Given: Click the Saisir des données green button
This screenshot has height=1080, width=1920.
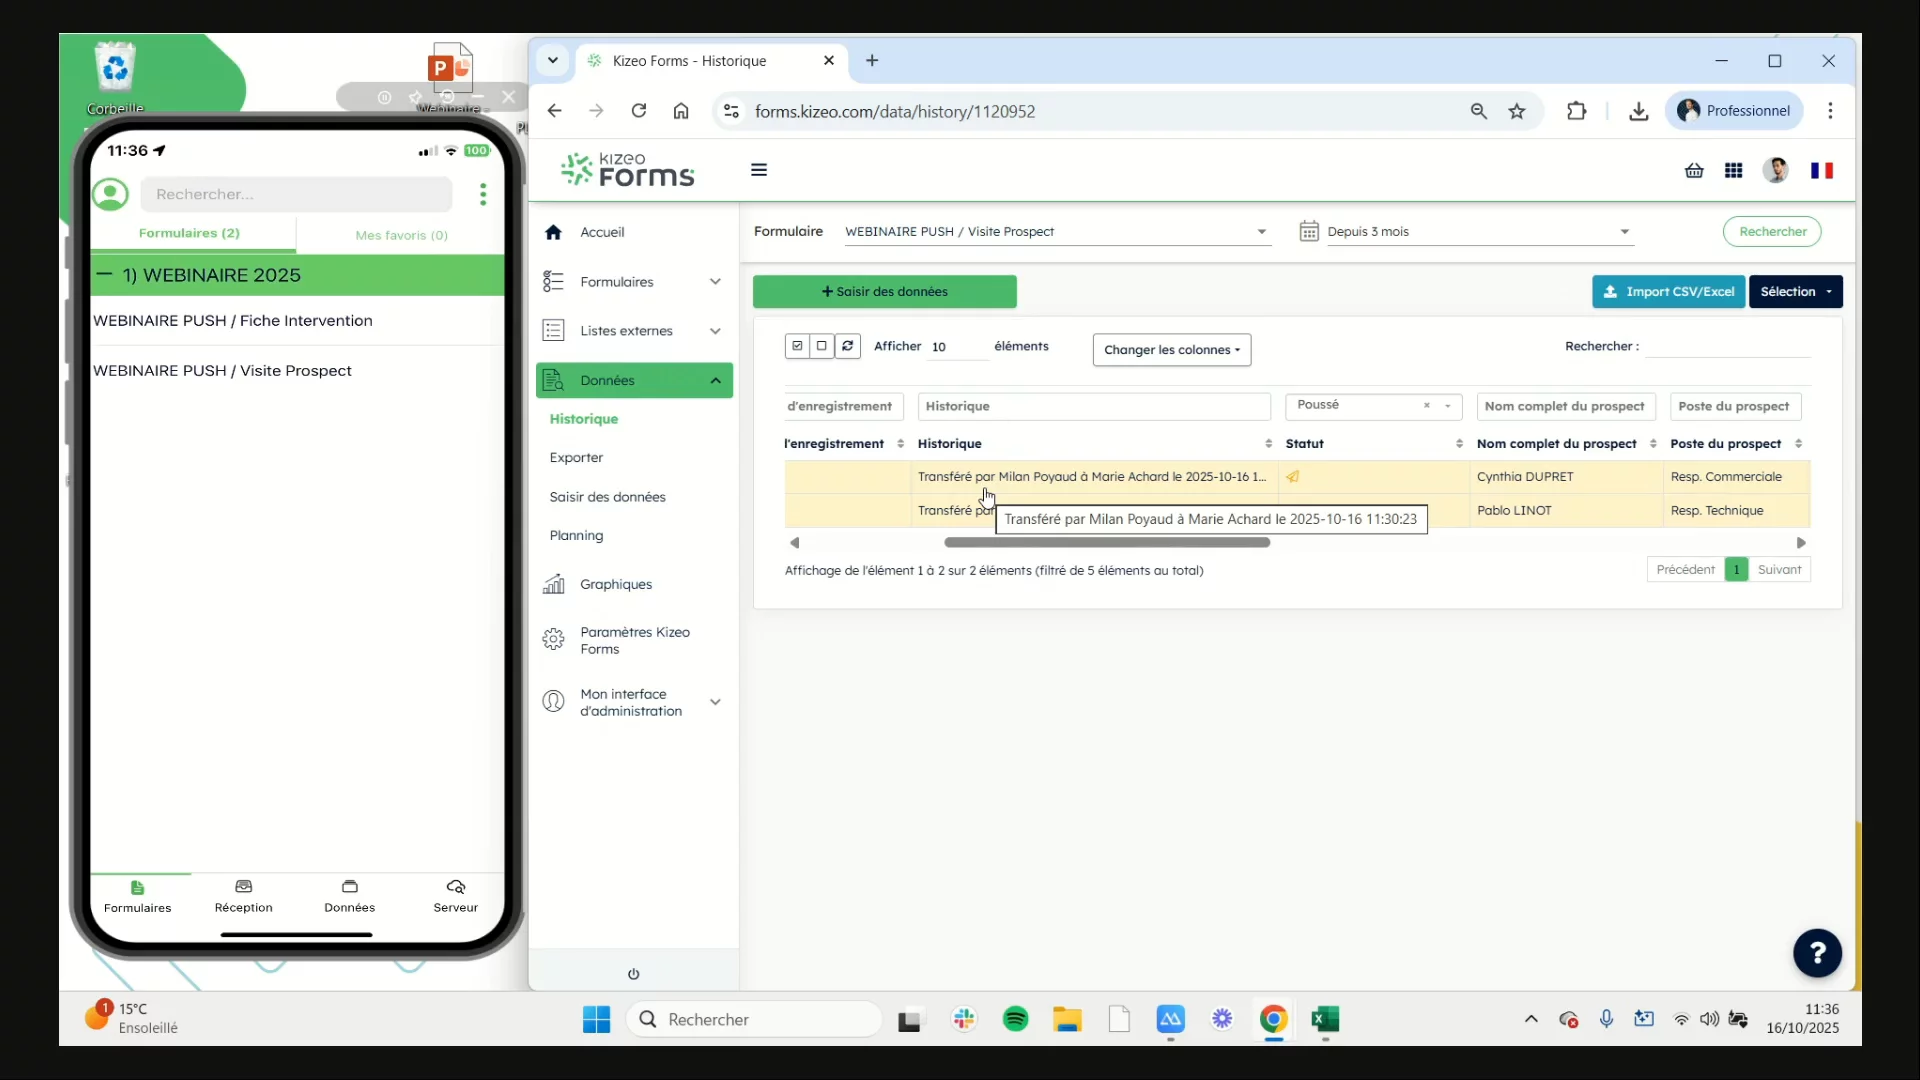Looking at the screenshot, I should (x=884, y=292).
